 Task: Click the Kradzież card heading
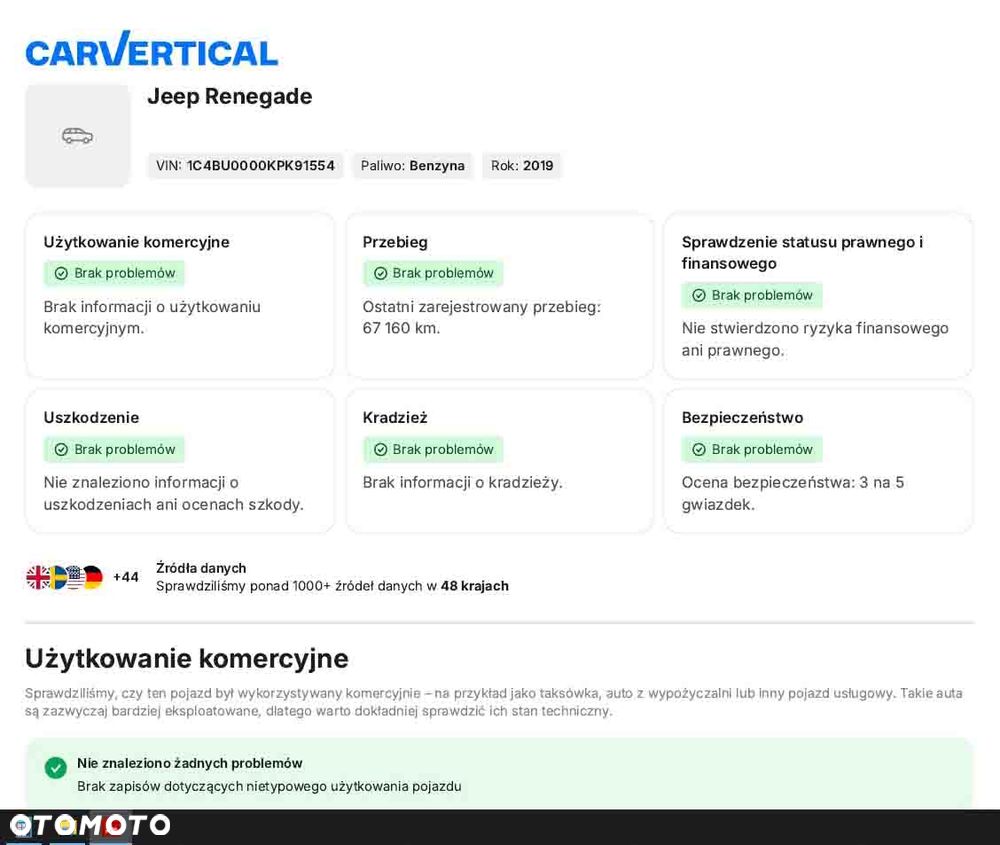pos(395,418)
